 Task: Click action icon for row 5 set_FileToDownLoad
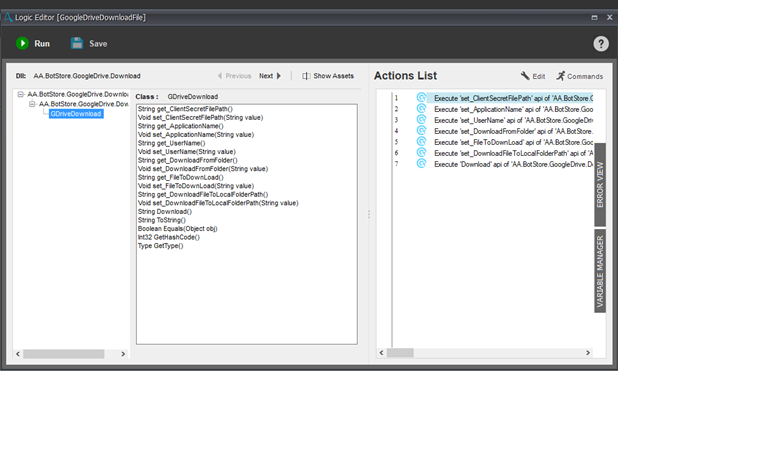pyautogui.click(x=421, y=142)
